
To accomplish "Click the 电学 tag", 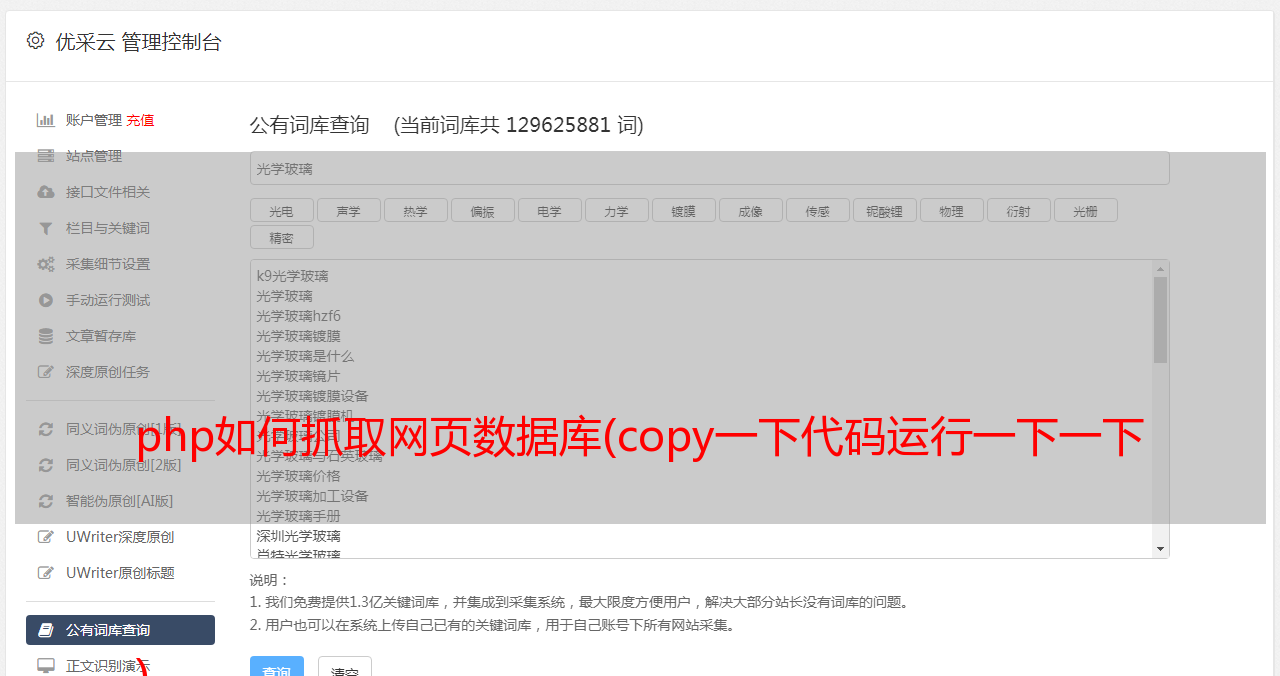I will coord(549,210).
